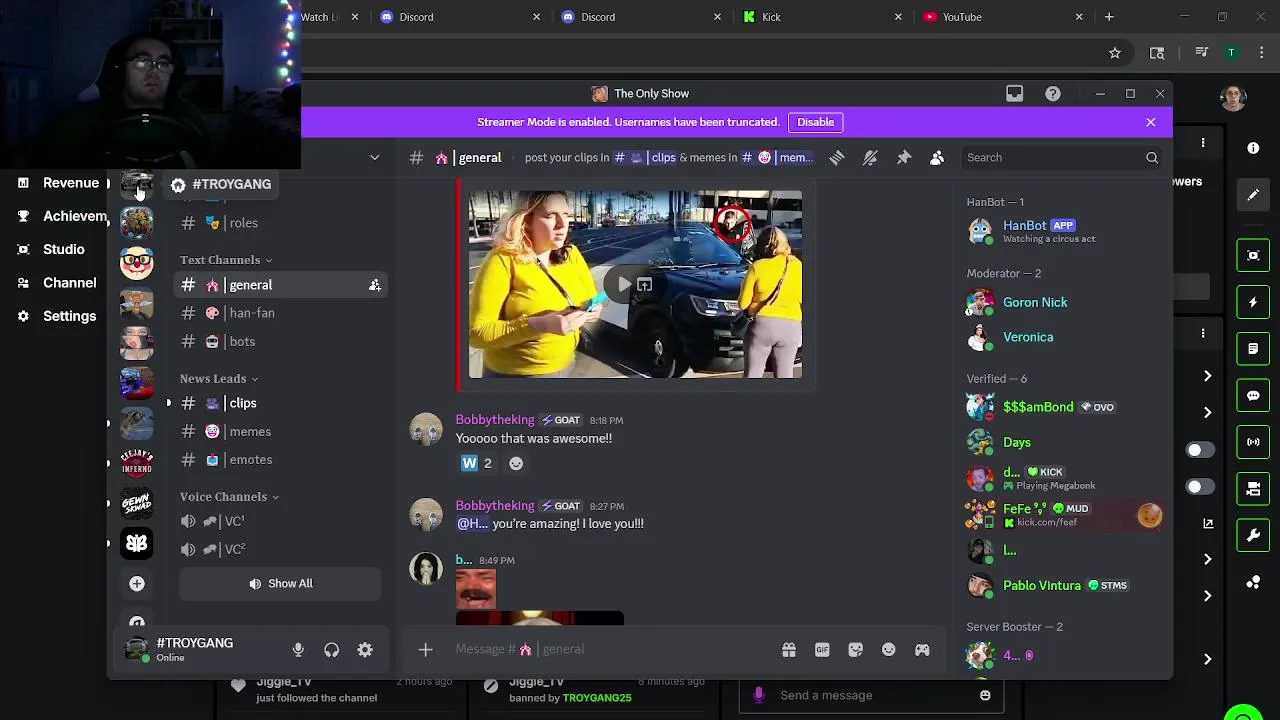Open notification settings bell icon
The image size is (1280, 720).
(870, 158)
